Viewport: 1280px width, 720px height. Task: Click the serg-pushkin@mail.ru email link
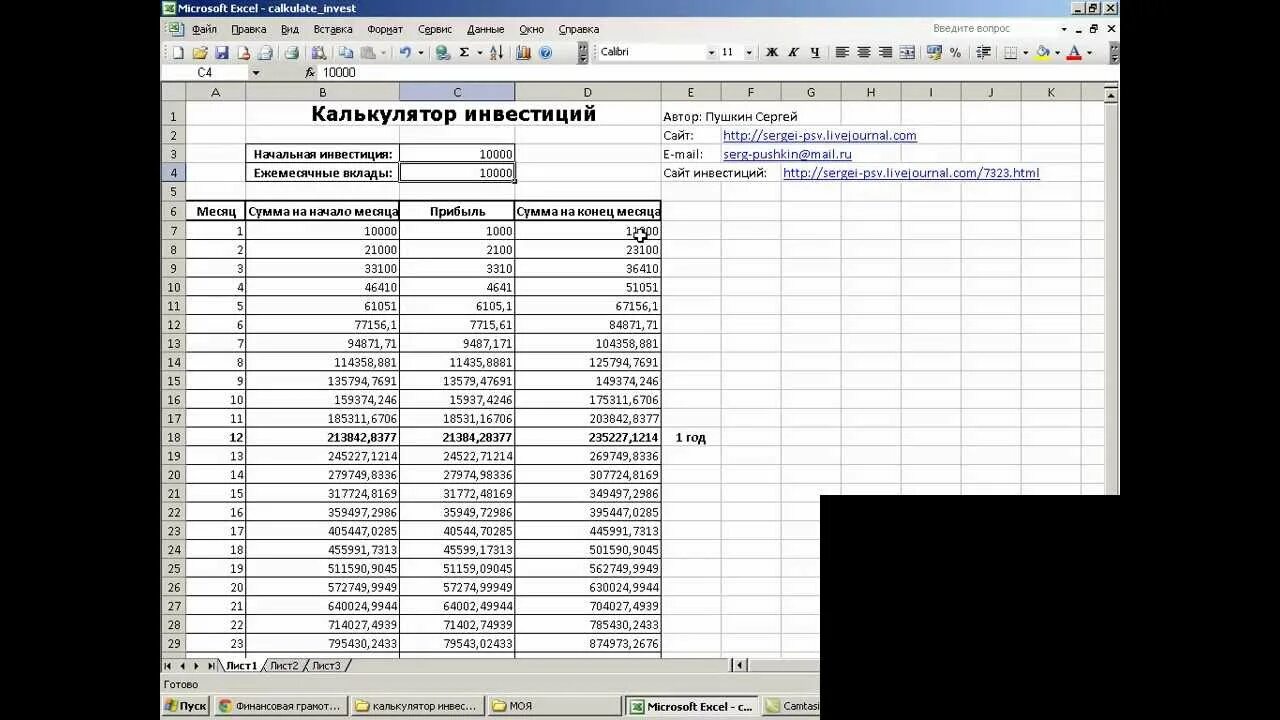point(787,154)
